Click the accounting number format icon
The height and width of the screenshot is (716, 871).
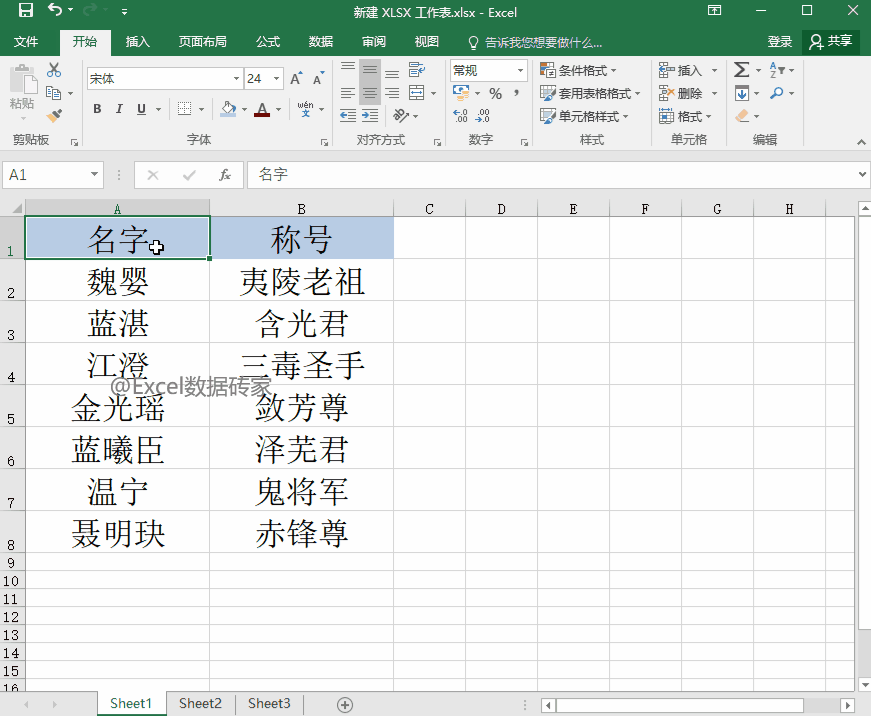click(461, 93)
